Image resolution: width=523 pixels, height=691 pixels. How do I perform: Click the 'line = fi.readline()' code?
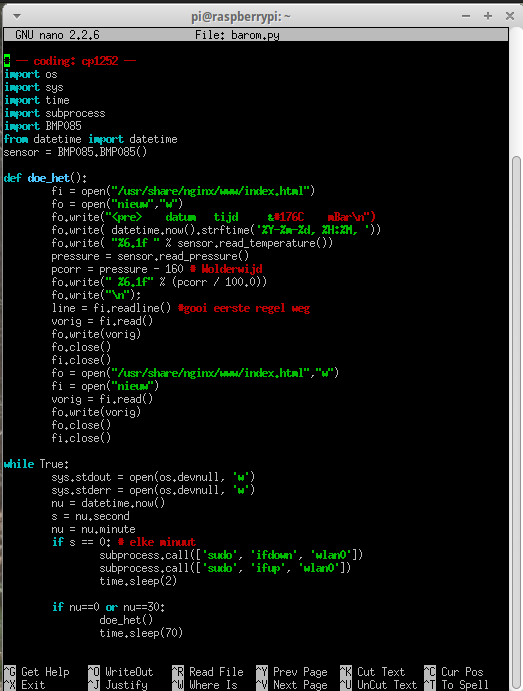111,308
